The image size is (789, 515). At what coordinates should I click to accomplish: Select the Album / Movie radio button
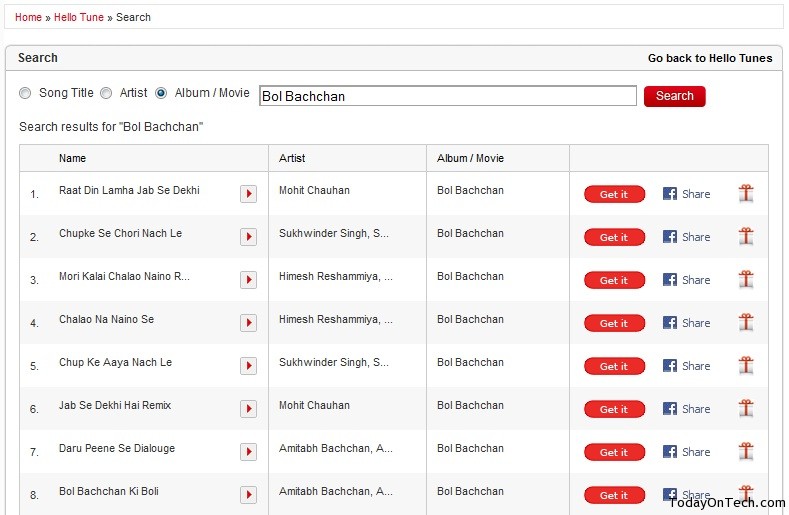pyautogui.click(x=161, y=93)
